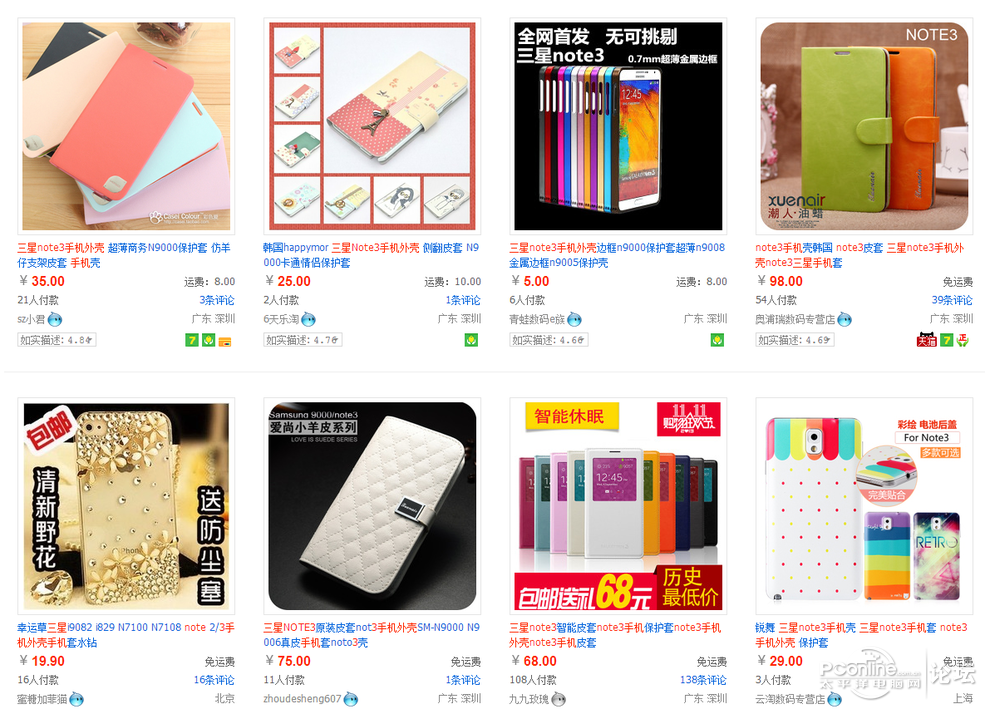Screen dimensions: 985x709
Task: Open the 三星note3手机外壳 超薄商务N9000保护套 listing title
Action: click(x=124, y=256)
